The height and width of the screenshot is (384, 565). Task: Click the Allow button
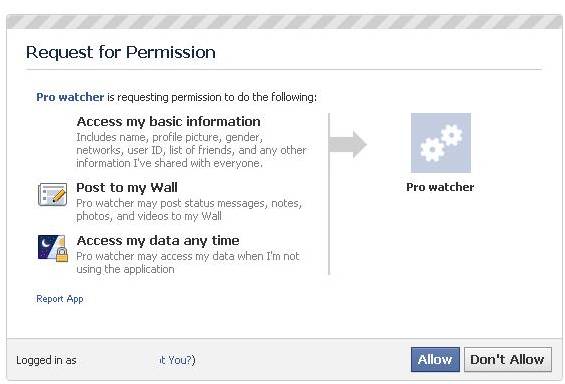click(x=435, y=359)
